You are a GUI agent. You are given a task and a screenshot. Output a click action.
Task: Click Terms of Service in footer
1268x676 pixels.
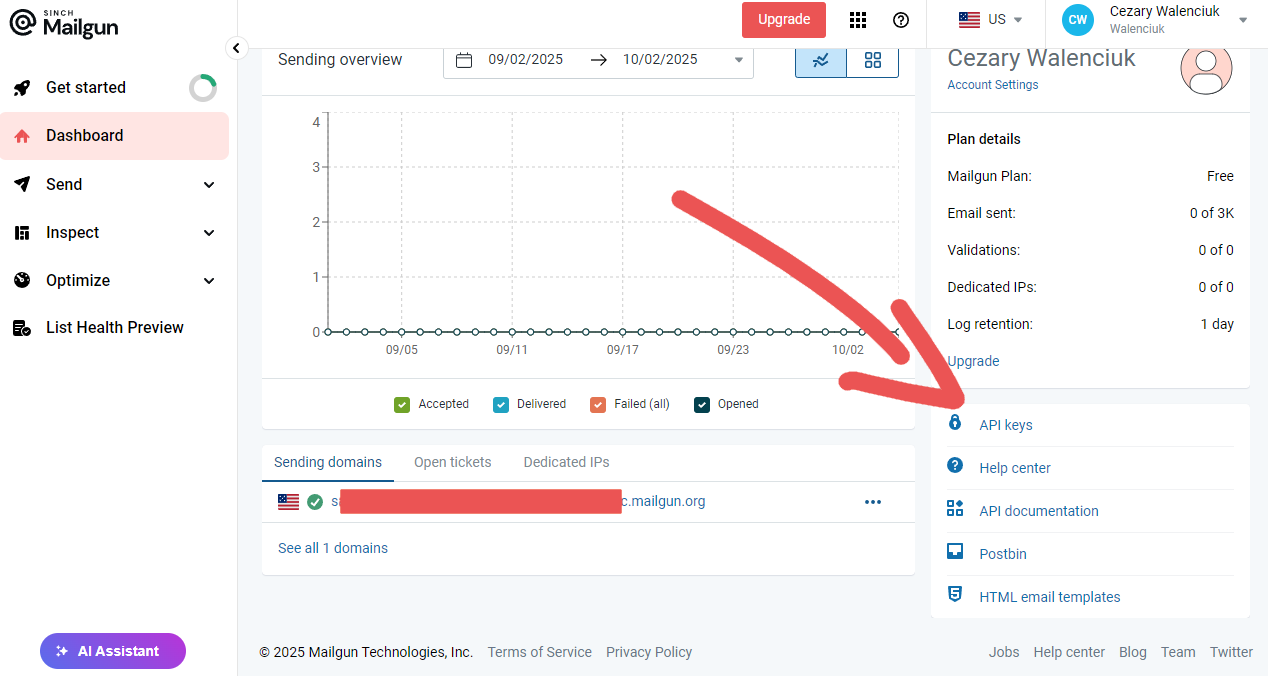pos(540,652)
